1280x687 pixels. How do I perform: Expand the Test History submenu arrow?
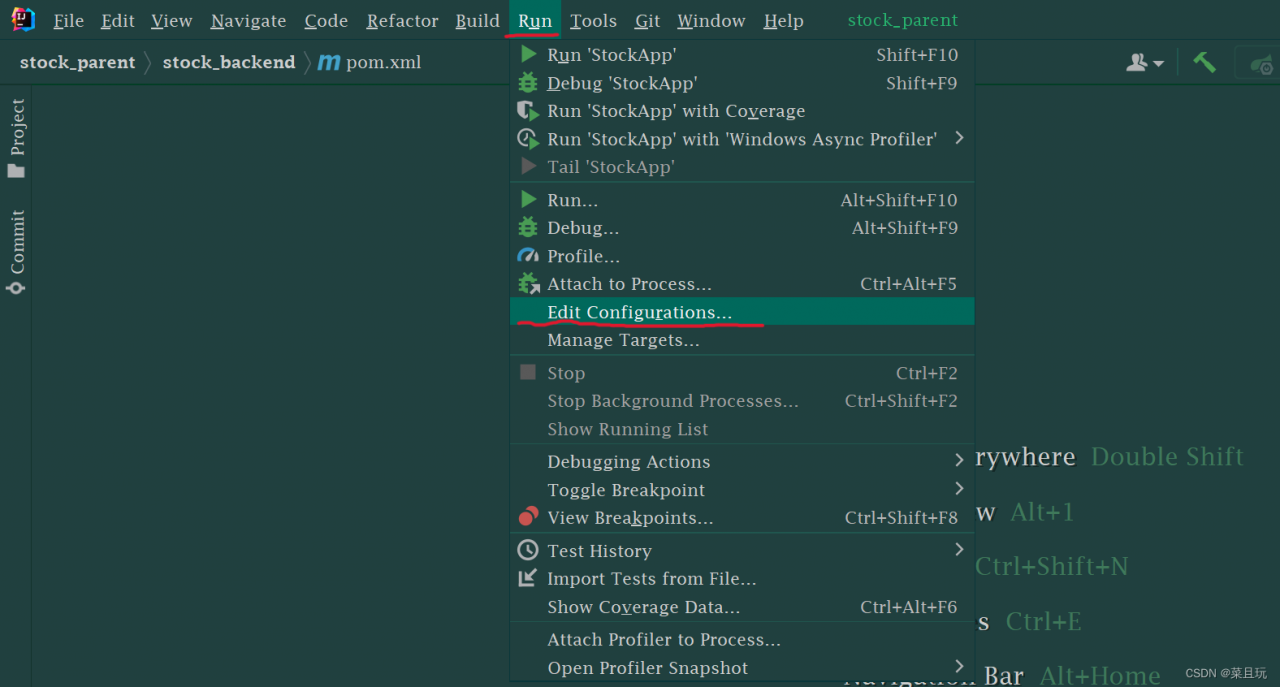[959, 549]
